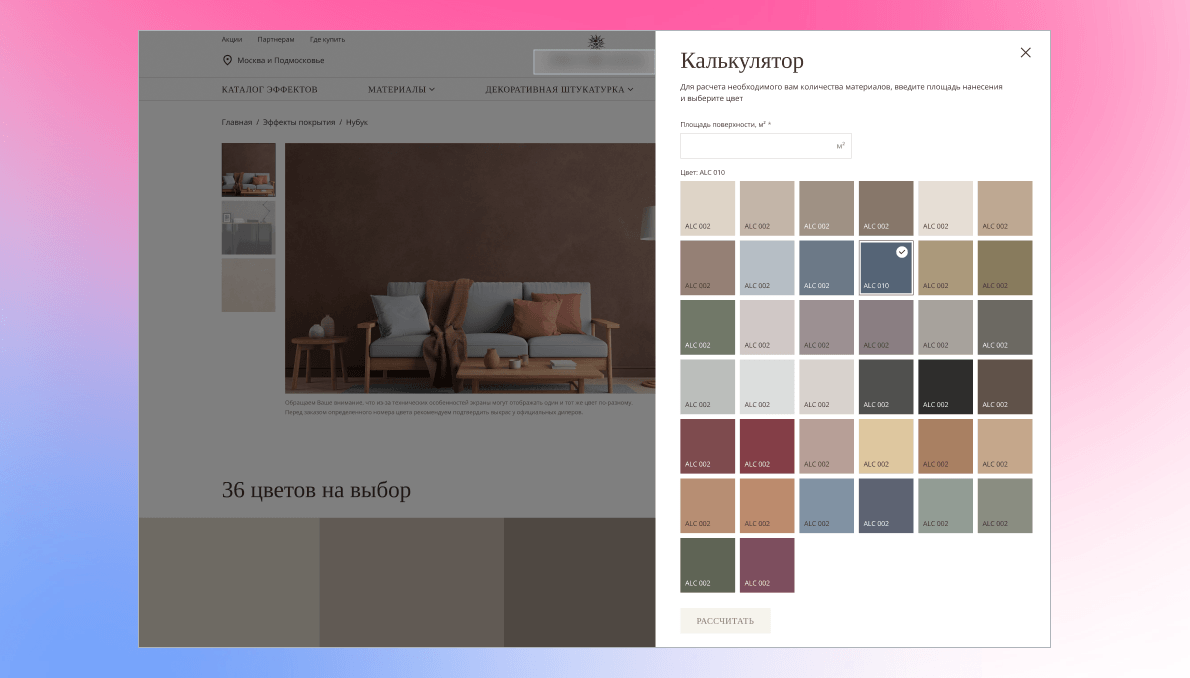
Task: Click the Калькулятор heading
Action: click(x=741, y=61)
